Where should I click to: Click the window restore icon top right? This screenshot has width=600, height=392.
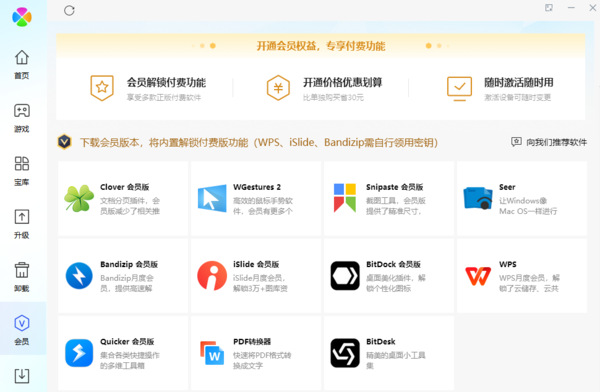coord(549,8)
